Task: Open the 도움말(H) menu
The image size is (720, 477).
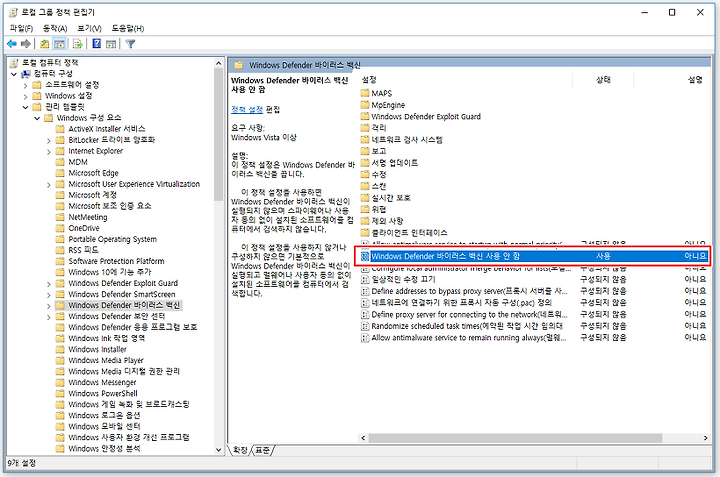Action: tap(128, 28)
